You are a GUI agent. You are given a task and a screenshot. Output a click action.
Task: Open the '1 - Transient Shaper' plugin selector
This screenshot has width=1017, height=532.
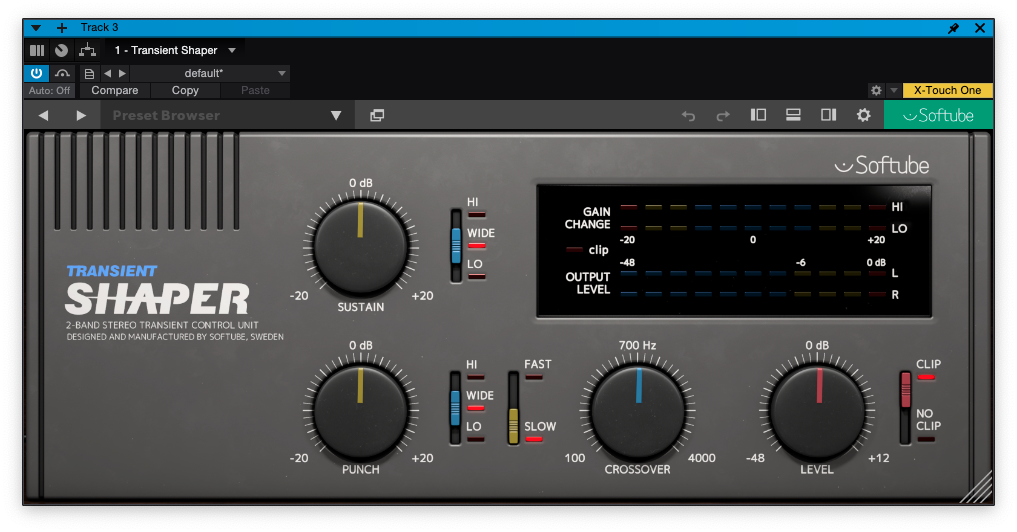174,50
